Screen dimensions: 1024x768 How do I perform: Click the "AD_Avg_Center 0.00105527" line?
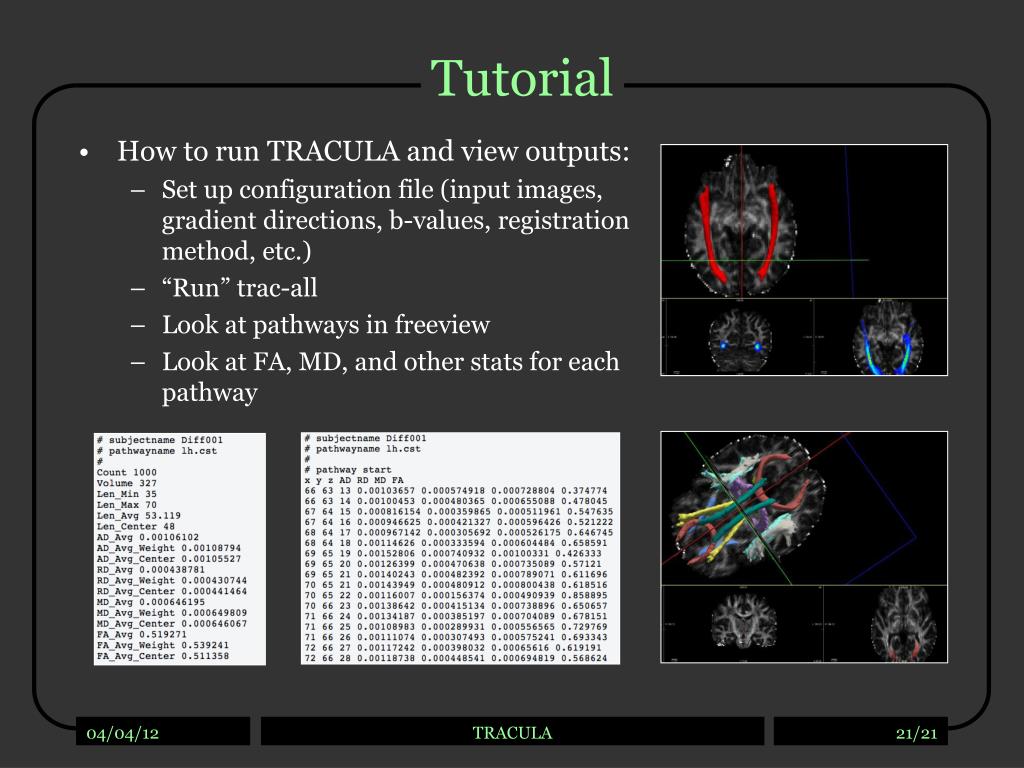tap(168, 559)
